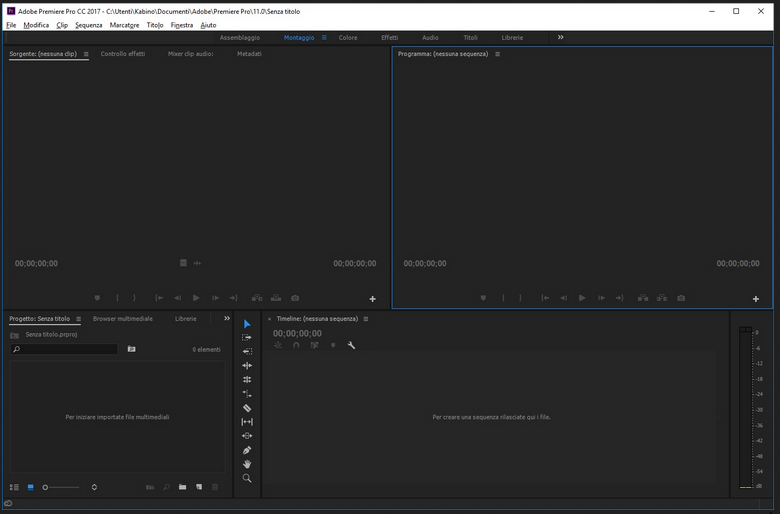Click the Timeline playhead timecode
The height and width of the screenshot is (514, 780).
point(297,333)
